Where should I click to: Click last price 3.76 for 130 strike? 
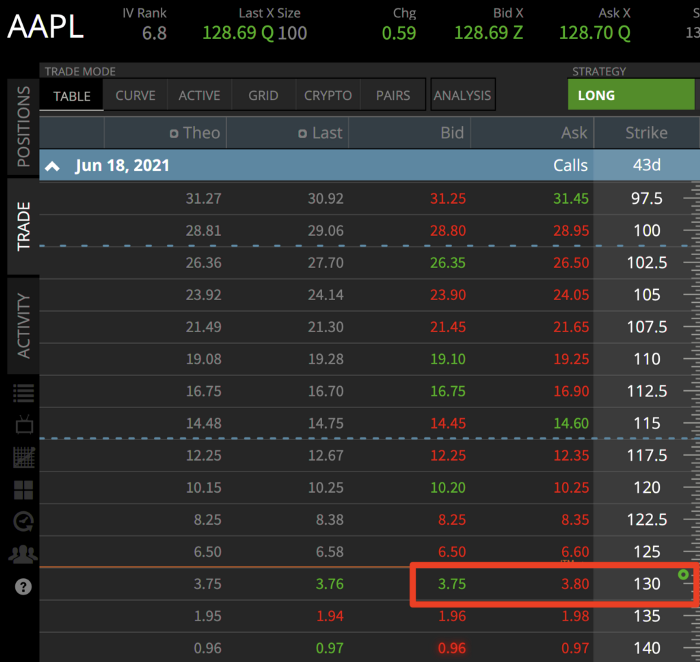329,584
